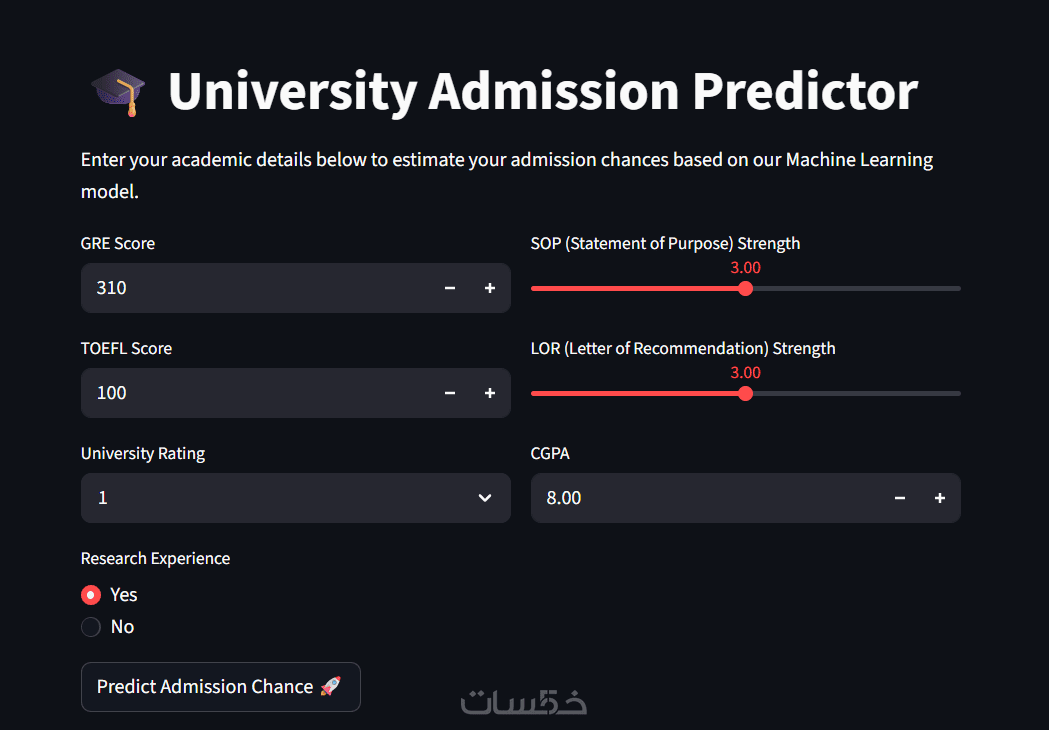Click the graduation cap emoji icon

(x=118, y=92)
